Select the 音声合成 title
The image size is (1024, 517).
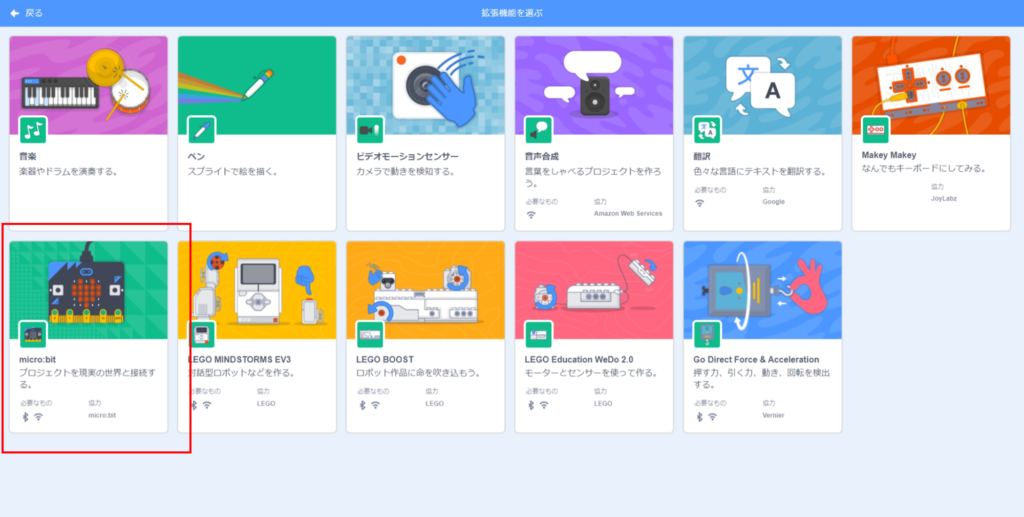point(542,156)
